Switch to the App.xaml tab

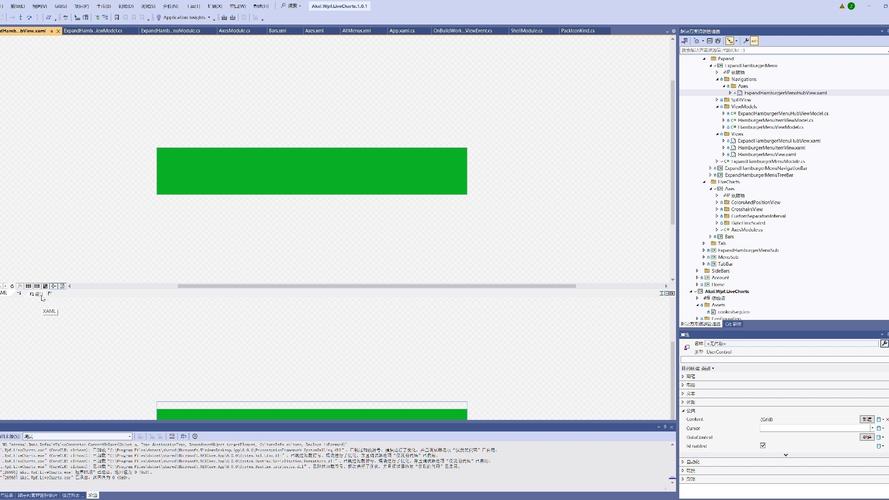point(400,31)
